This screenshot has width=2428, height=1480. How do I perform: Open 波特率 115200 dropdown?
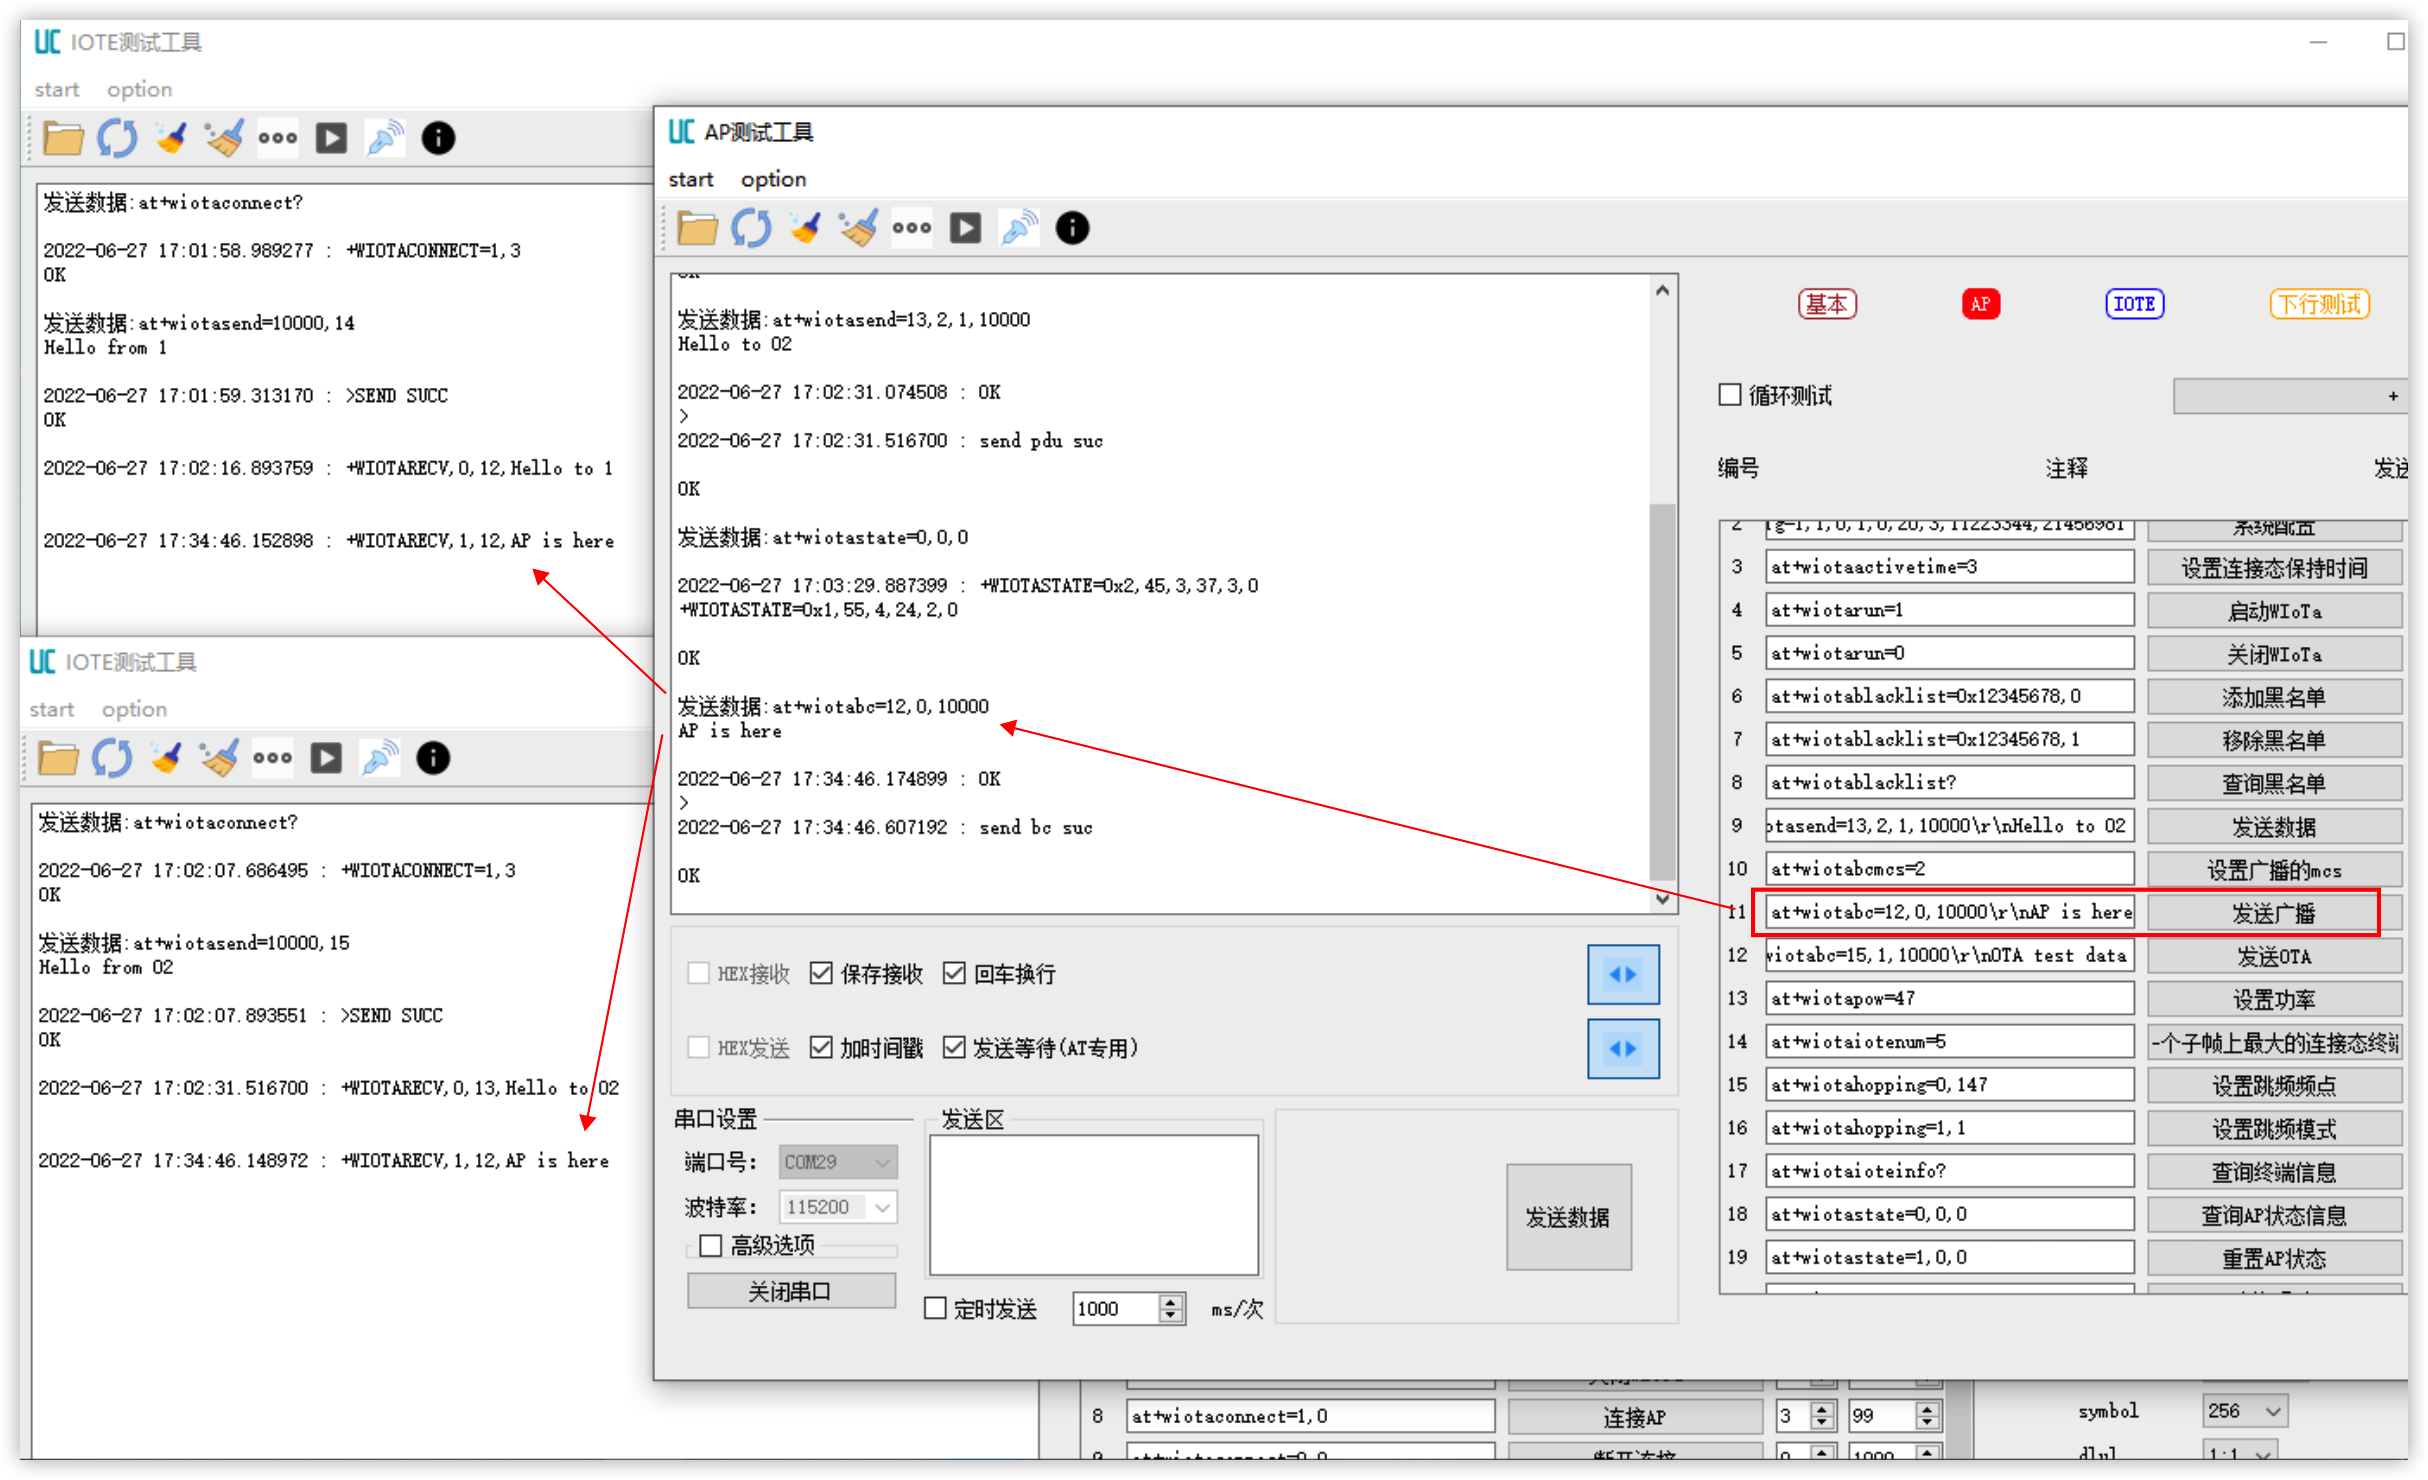coord(838,1207)
